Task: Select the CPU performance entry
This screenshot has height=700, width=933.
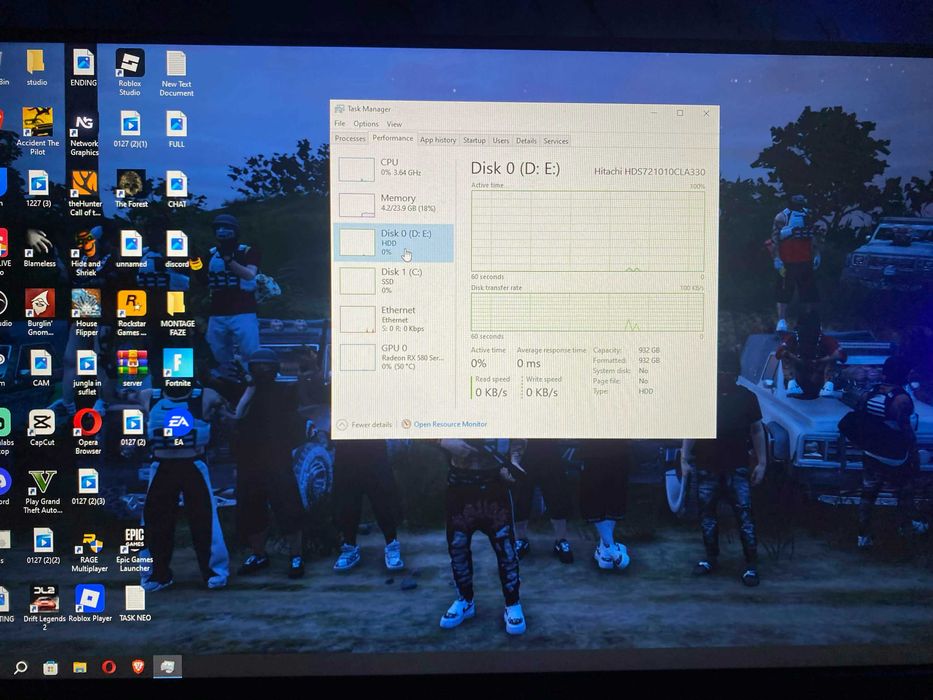Action: (x=394, y=168)
